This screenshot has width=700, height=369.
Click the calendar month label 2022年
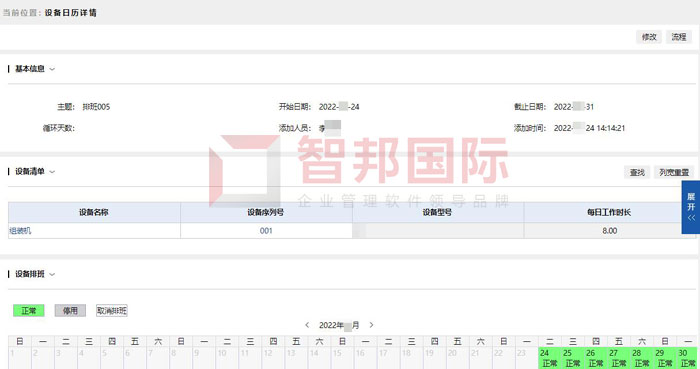[339, 325]
